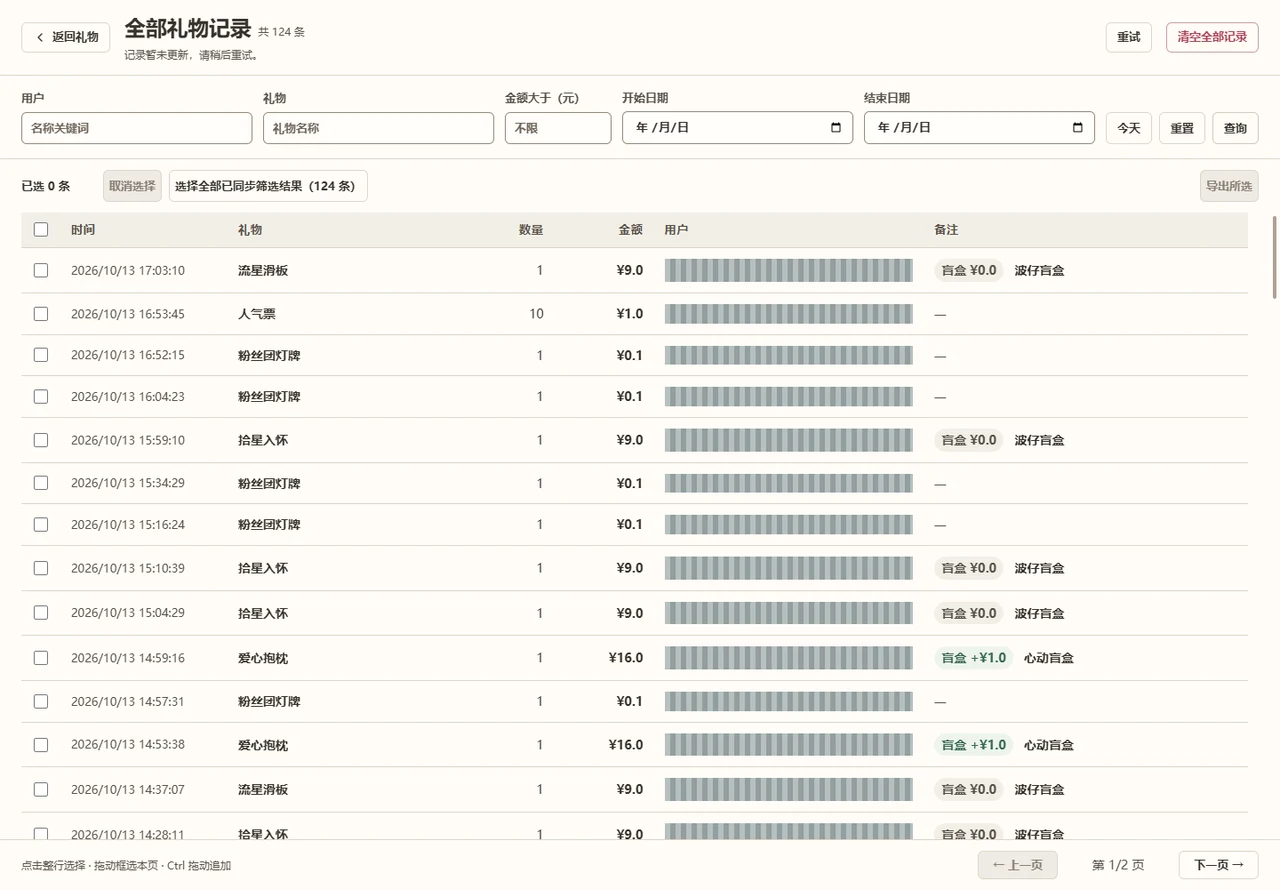
Task: Go to next page with 下一页
Action: pos(1218,865)
